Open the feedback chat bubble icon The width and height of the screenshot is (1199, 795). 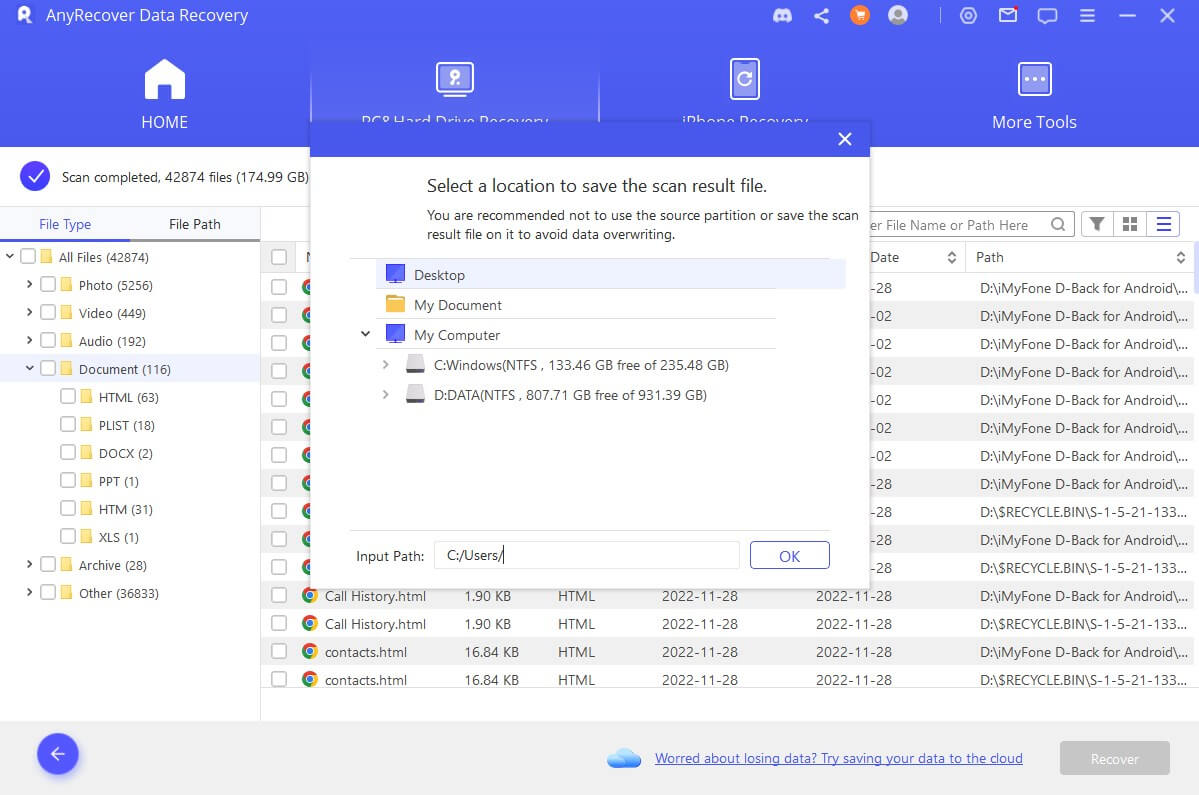[1047, 16]
